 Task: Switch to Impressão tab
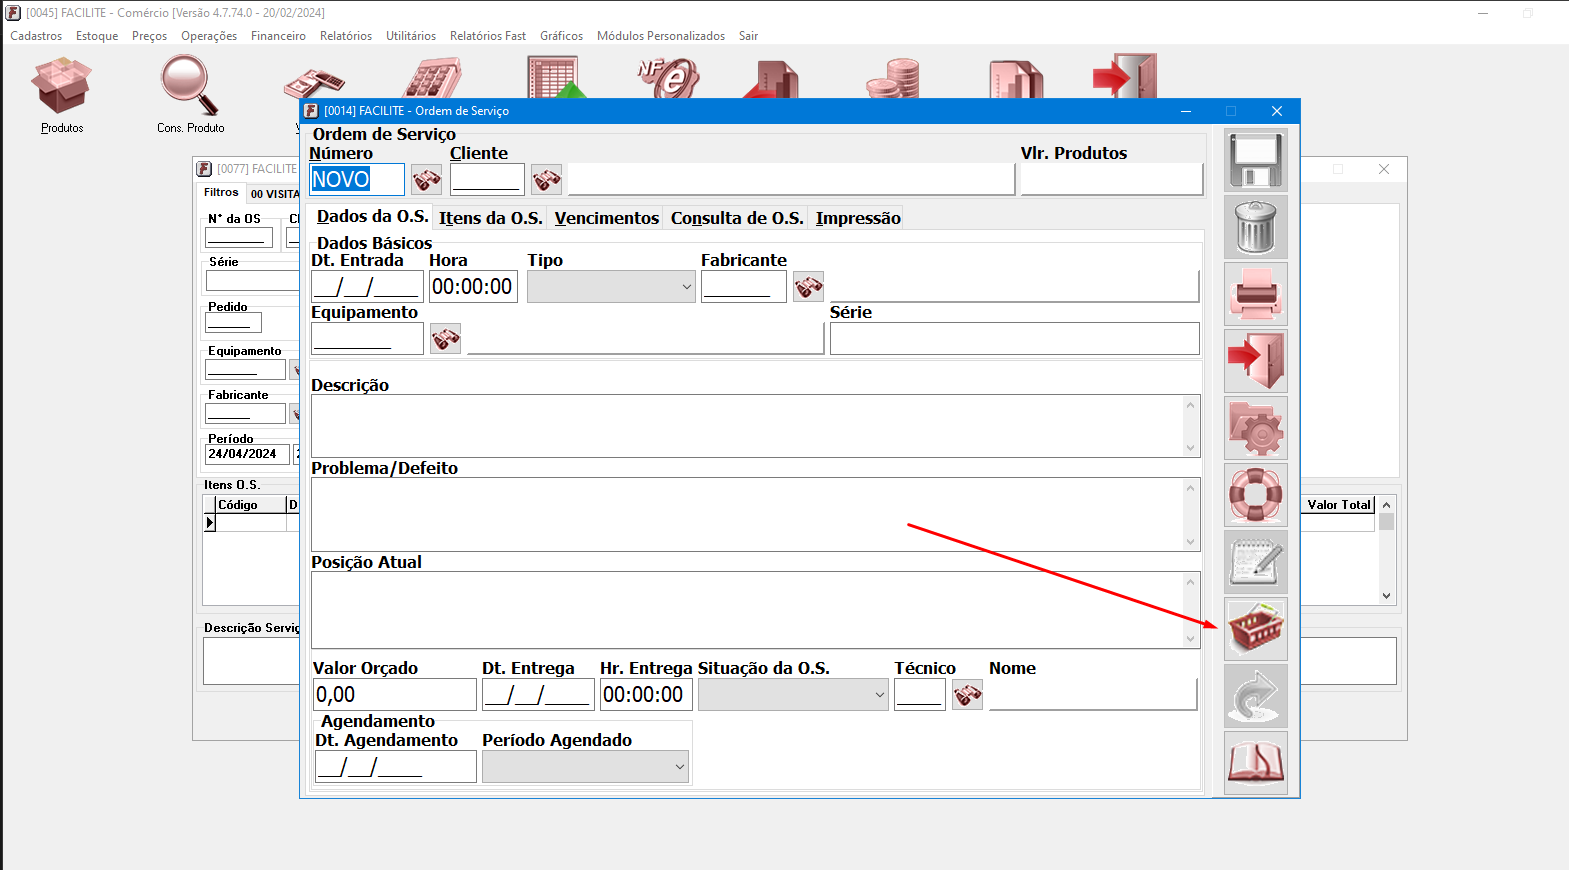(x=858, y=218)
